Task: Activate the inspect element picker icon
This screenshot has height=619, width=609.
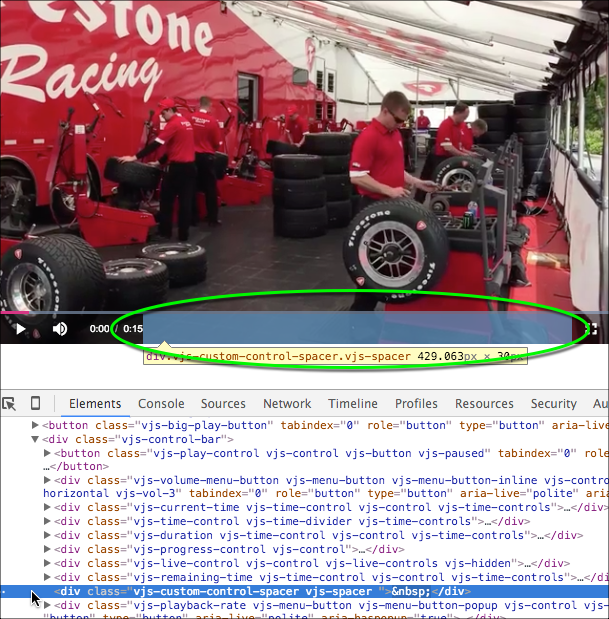Action: 10,403
